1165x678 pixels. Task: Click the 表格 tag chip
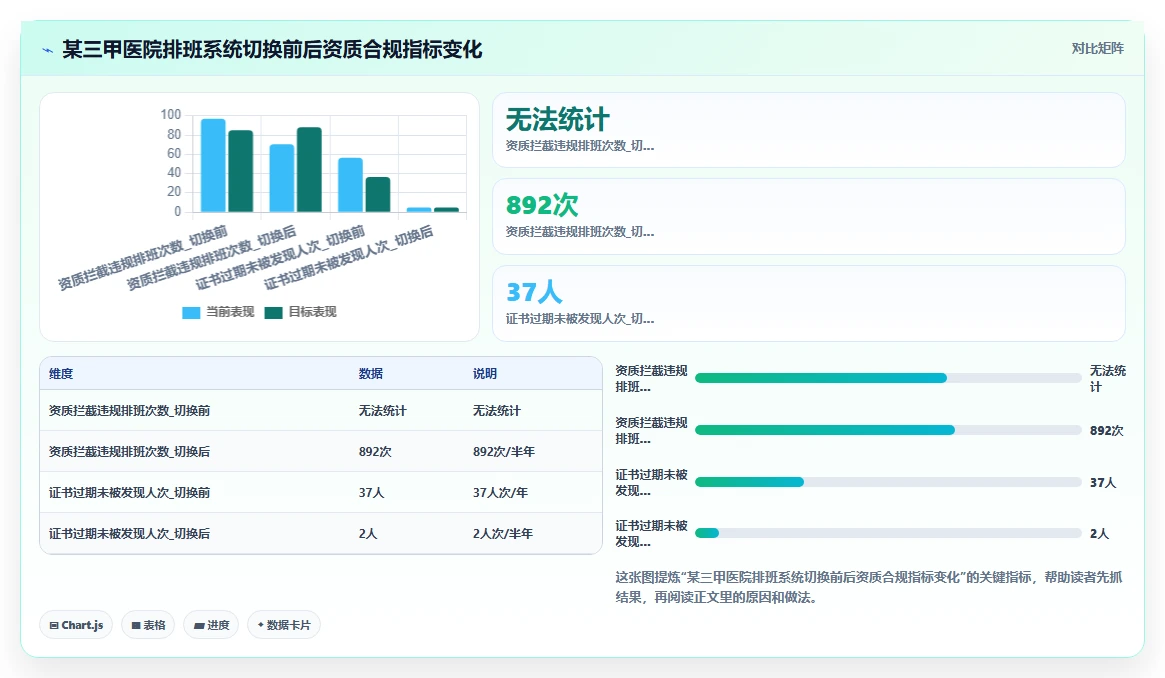click(148, 625)
